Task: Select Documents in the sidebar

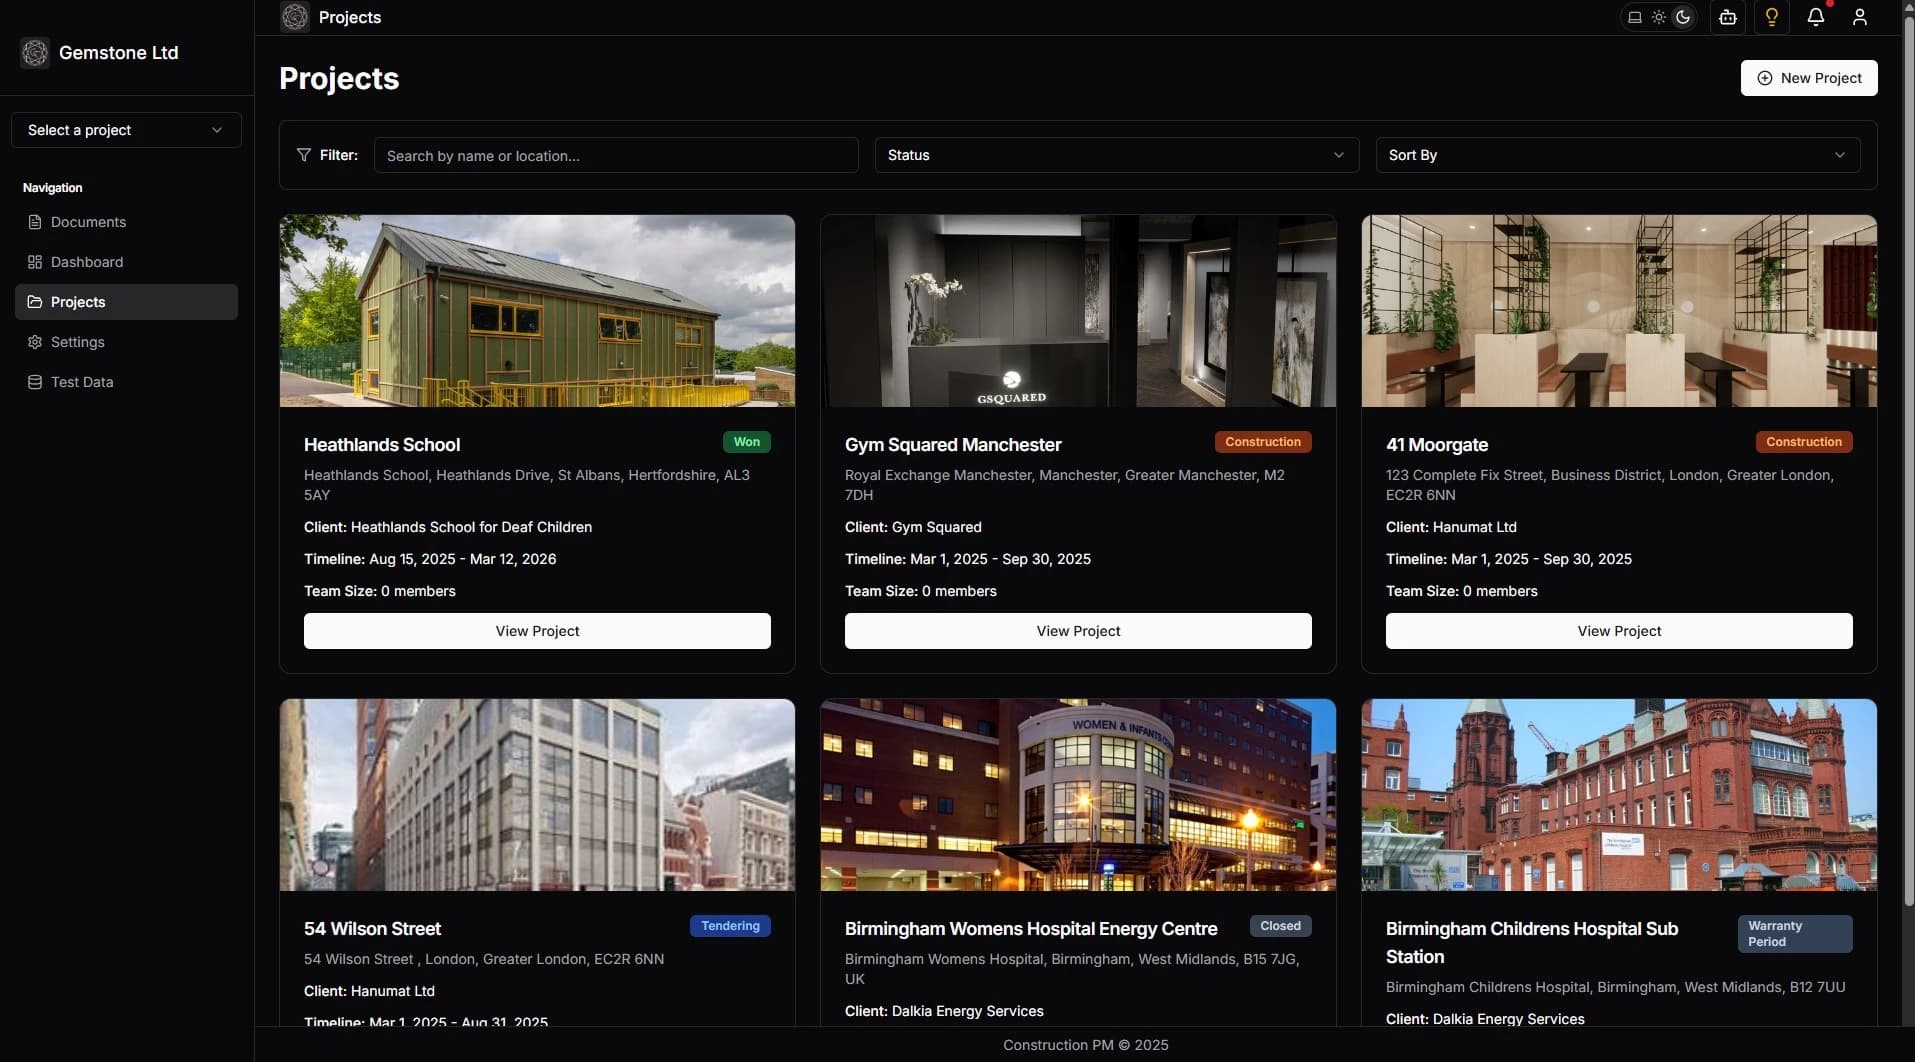Action: click(89, 222)
